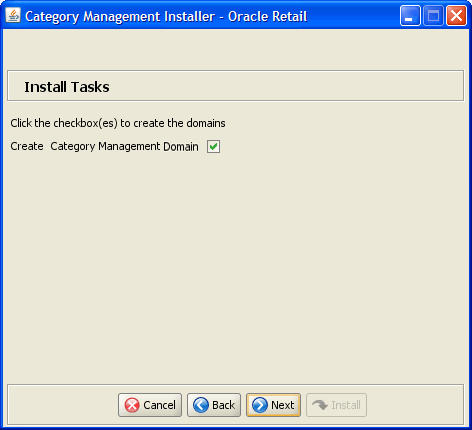The image size is (472, 430).
Task: Click the window title 'Category Management Installer - Oracle Retail'
Action: 166,17
